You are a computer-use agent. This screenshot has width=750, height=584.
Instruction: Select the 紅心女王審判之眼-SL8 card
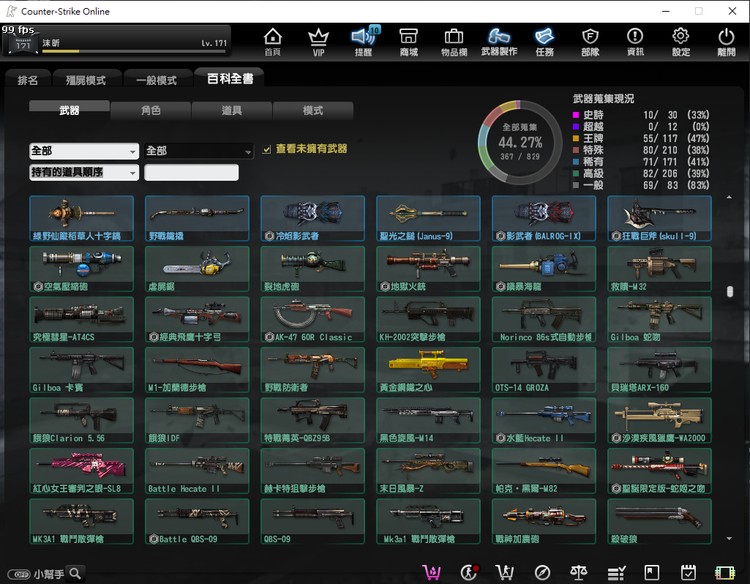[81, 471]
